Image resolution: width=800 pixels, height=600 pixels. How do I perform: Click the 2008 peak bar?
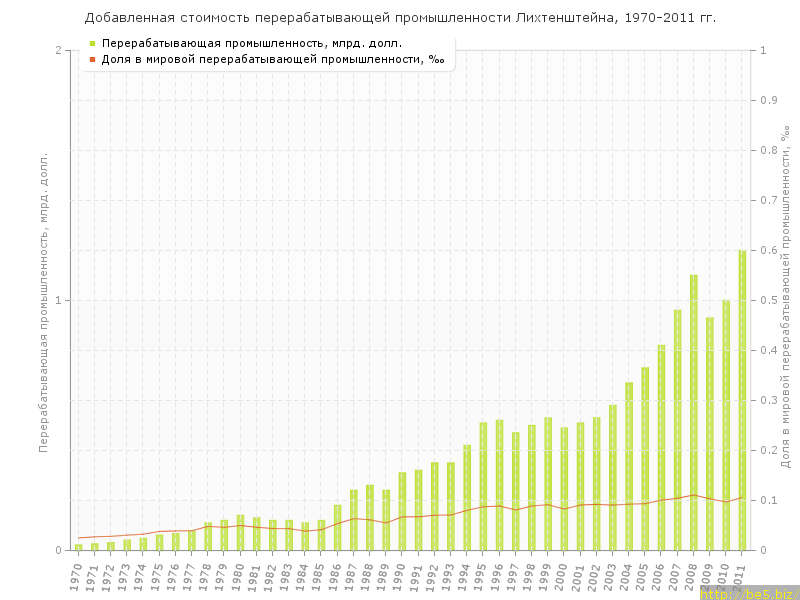point(693,412)
